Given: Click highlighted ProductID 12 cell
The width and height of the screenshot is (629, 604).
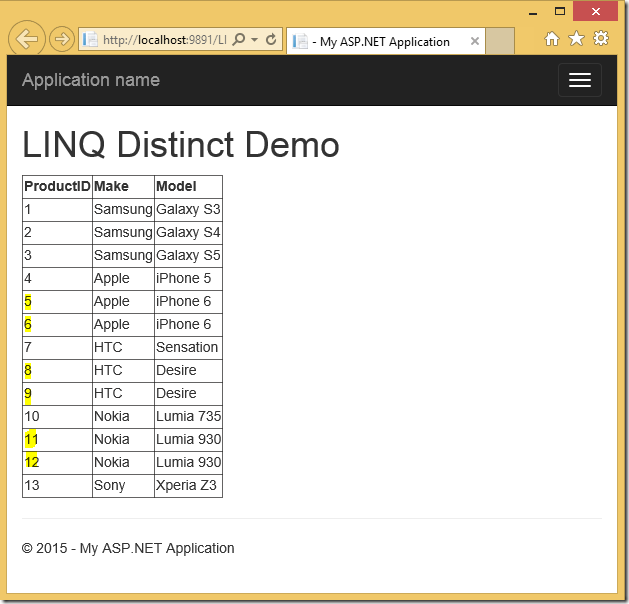Looking at the screenshot, I should coord(57,462).
